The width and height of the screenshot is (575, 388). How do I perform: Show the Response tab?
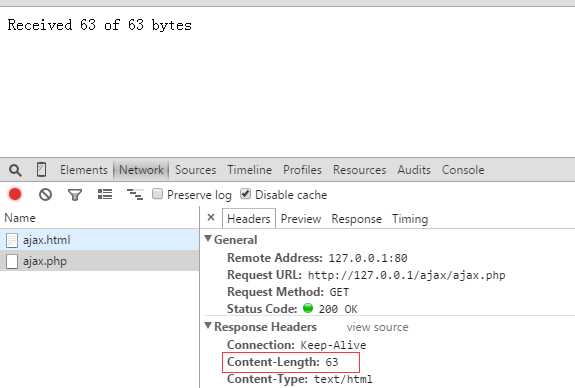pyautogui.click(x=356, y=219)
